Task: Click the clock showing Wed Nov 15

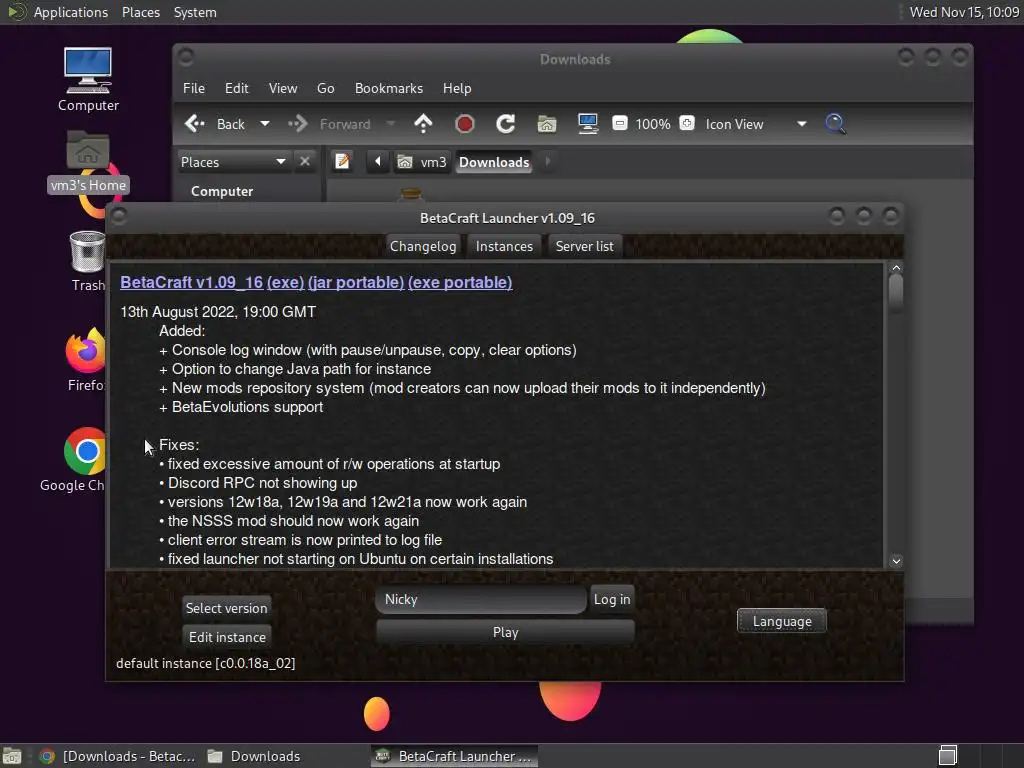Action: click(x=964, y=12)
